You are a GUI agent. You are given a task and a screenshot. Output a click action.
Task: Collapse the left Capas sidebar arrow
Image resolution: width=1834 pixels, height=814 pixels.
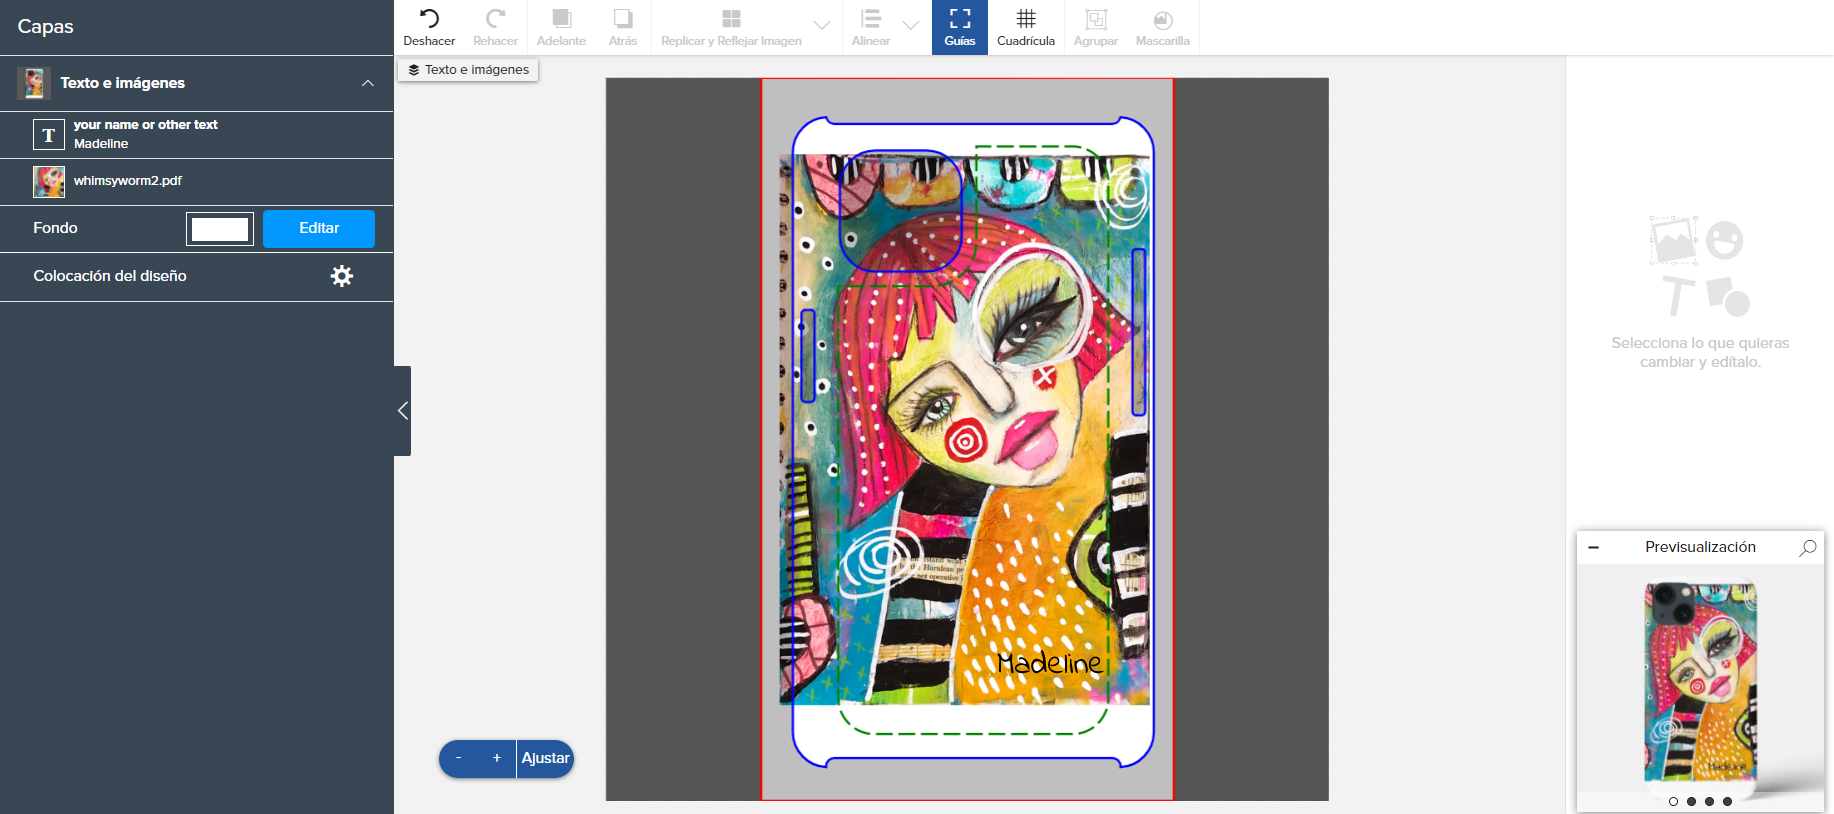403,411
